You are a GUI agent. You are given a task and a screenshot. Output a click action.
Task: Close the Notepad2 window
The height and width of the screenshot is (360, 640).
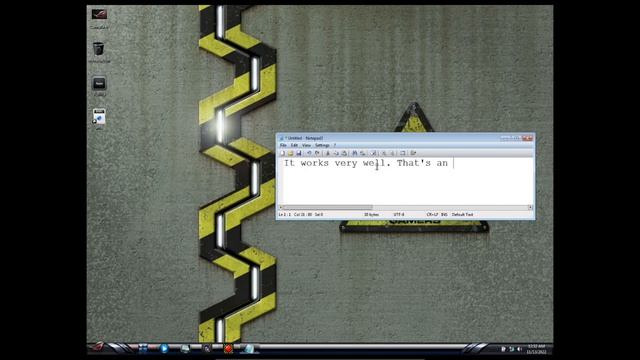(x=528, y=138)
